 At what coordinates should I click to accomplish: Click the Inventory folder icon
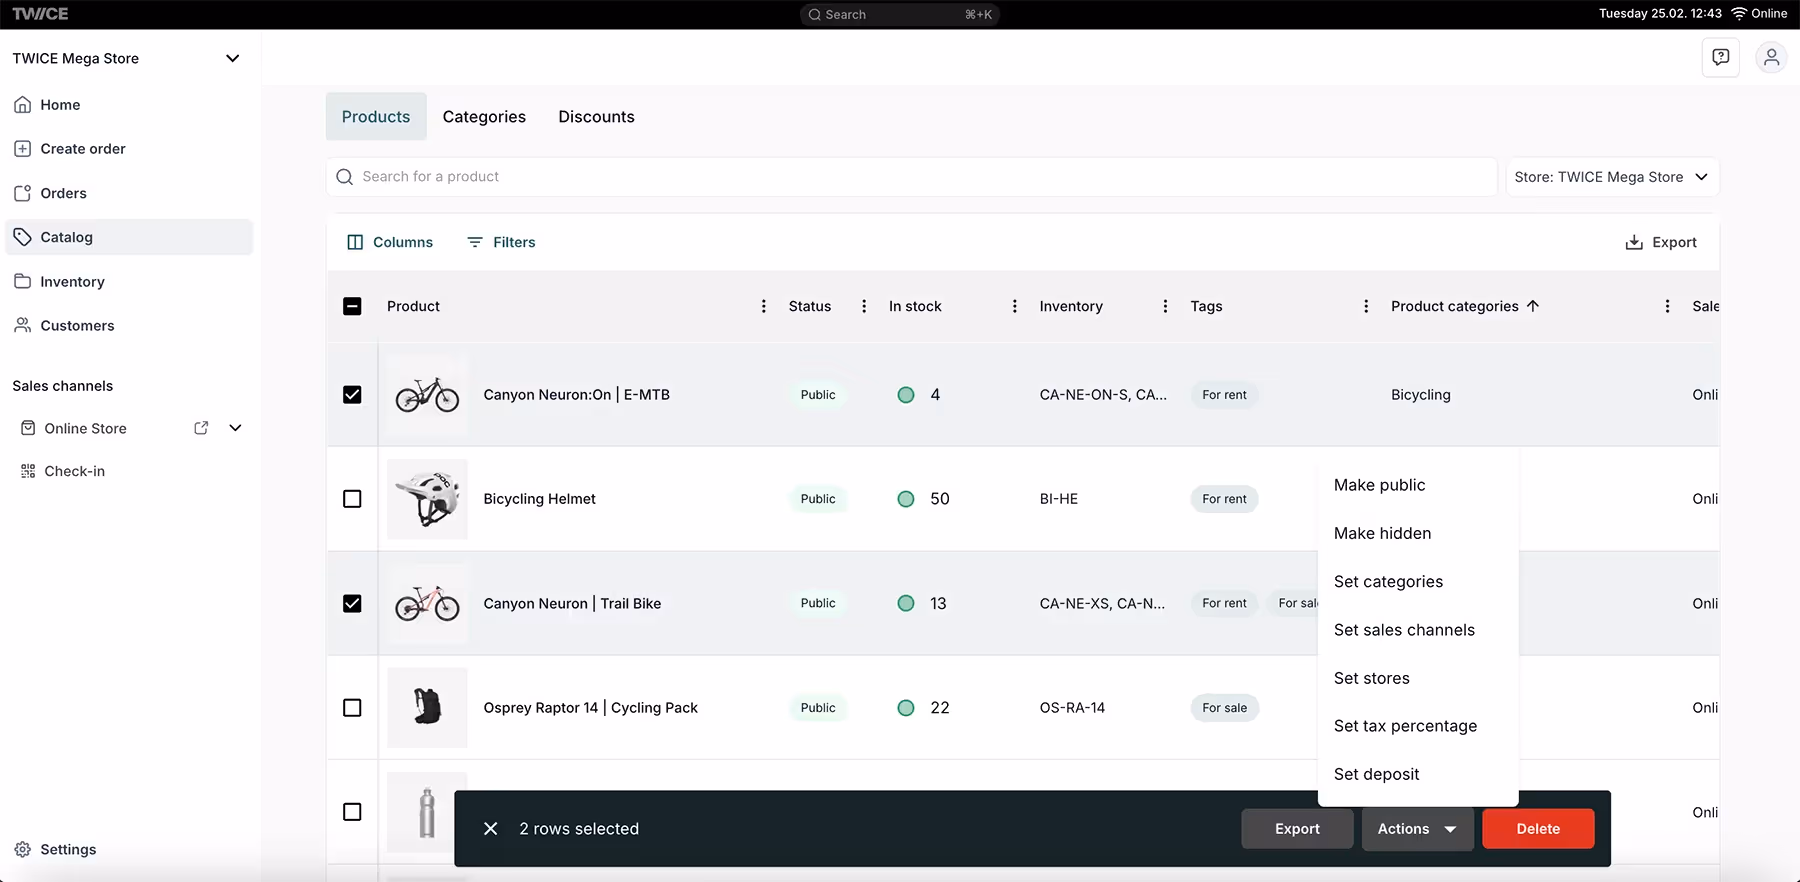click(x=22, y=282)
